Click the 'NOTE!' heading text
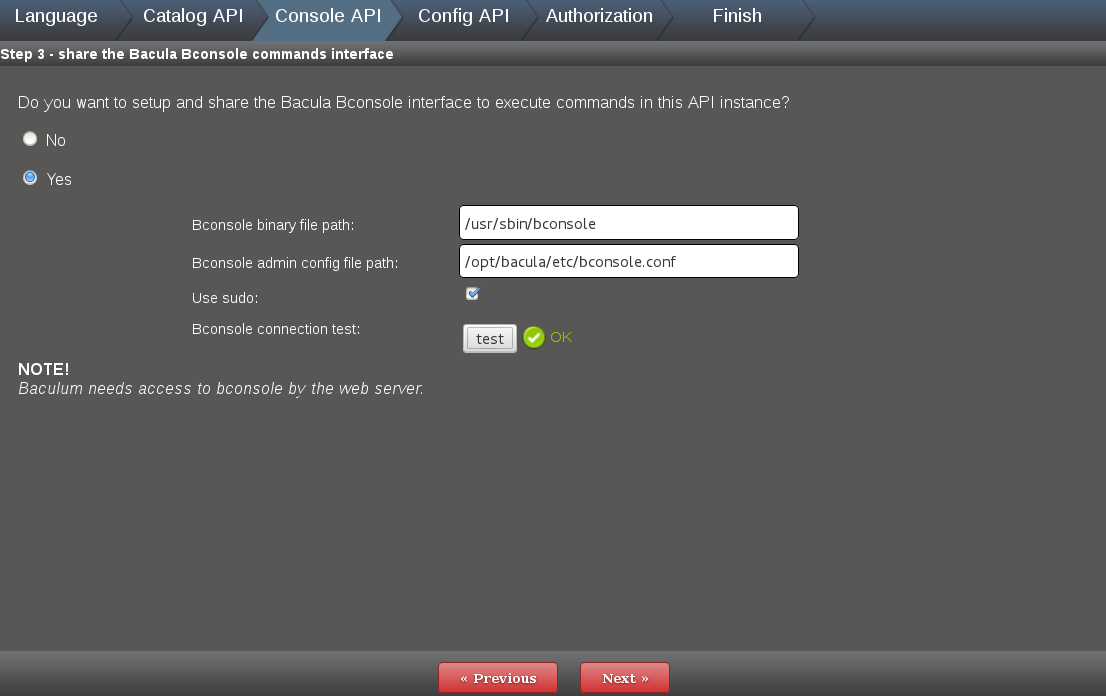Screen dimensions: 1106x696 [x=44, y=370]
